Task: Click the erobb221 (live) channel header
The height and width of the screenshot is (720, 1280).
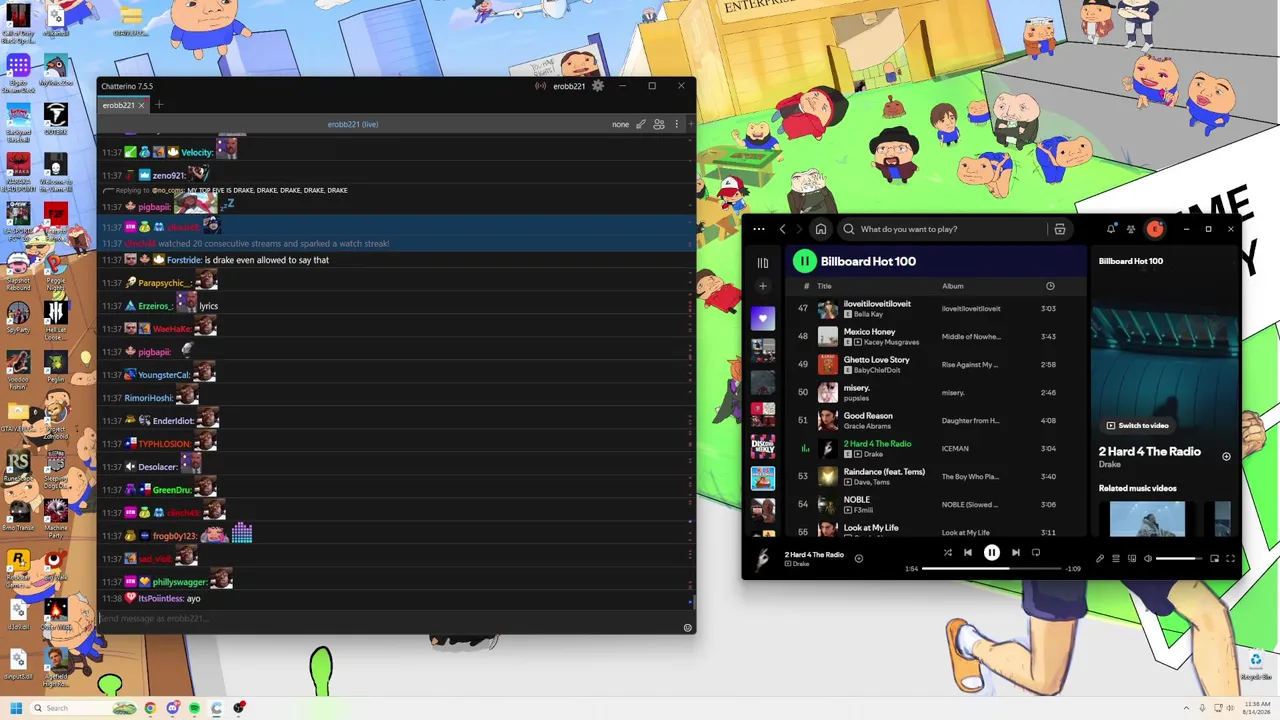Action: [x=353, y=124]
